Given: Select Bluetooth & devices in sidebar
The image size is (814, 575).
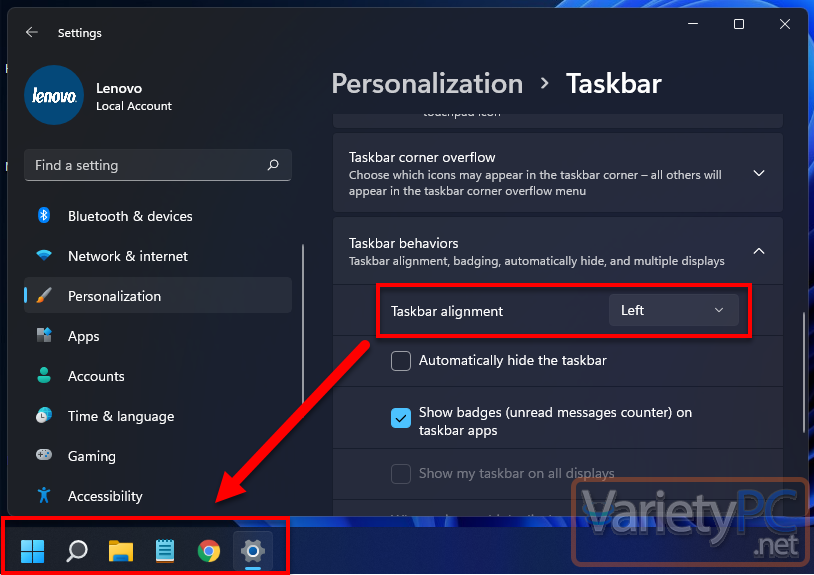Looking at the screenshot, I should [130, 216].
